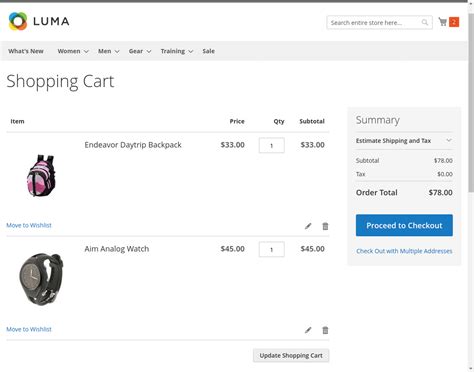The image size is (474, 372).
Task: Open the Training menu dropdown
Action: 177,51
